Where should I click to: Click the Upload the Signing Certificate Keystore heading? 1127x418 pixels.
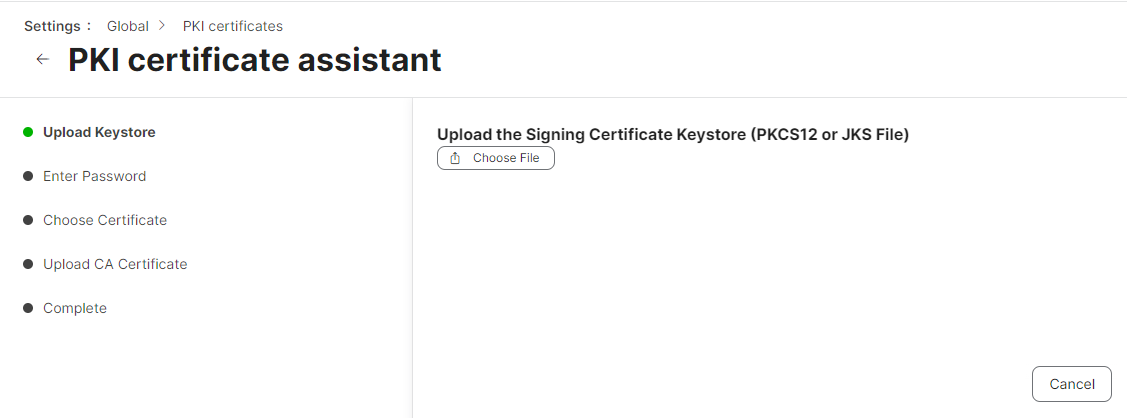(672, 134)
